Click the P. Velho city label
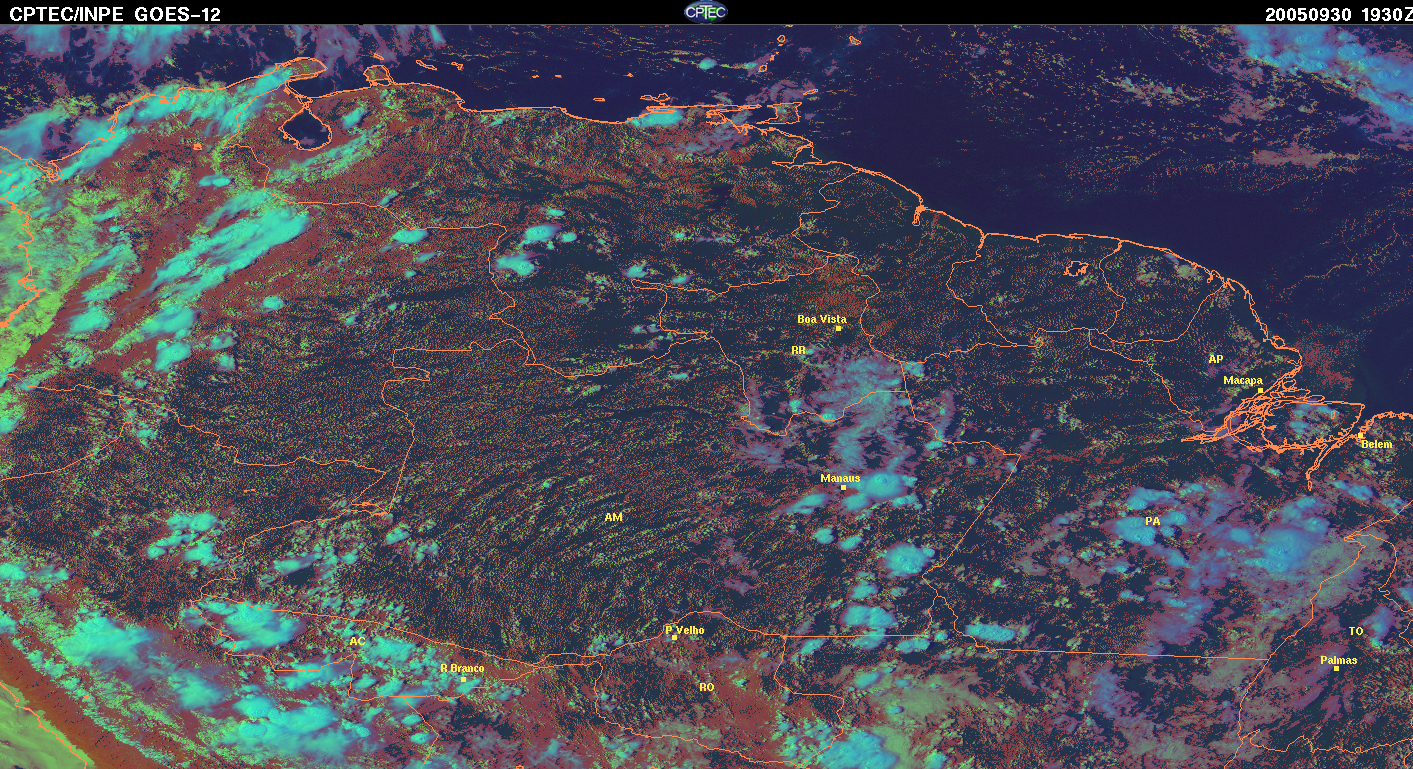 685,629
